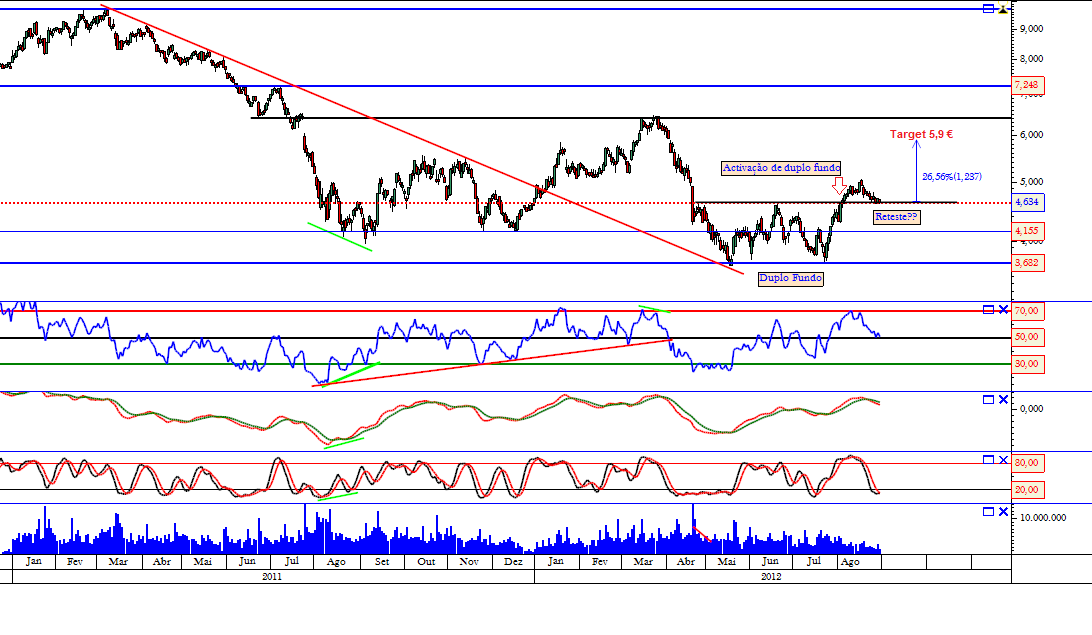Viewport: 1092px width, 635px height.
Task: Click the MACD 0,000 axis value
Action: [1031, 409]
